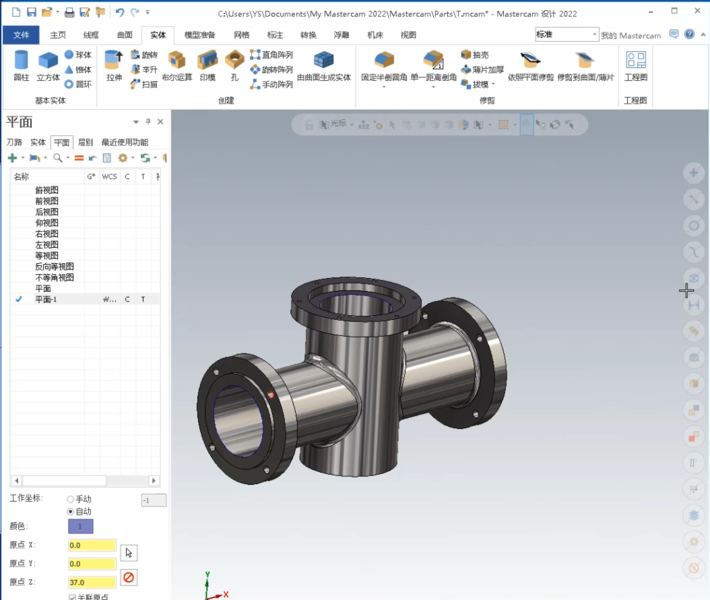Open 我的 Mastercam link
Viewport: 710px width, 600px height.
[631, 35]
